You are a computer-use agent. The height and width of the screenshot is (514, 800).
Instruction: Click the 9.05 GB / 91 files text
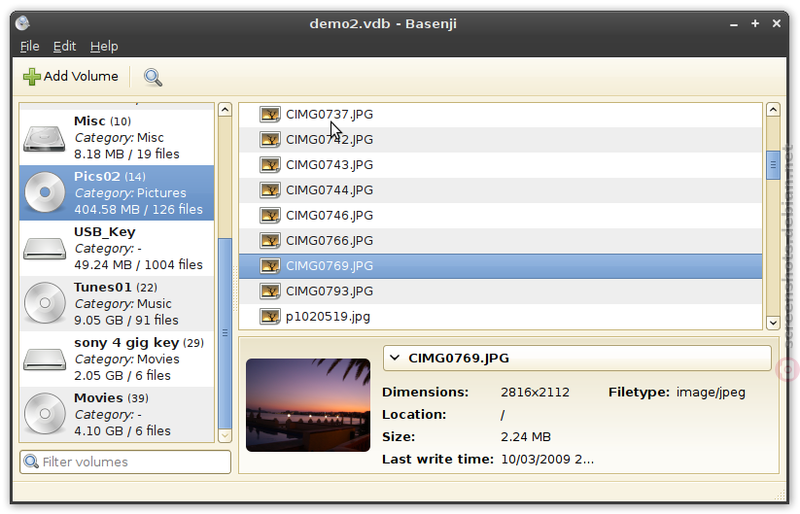coord(126,320)
